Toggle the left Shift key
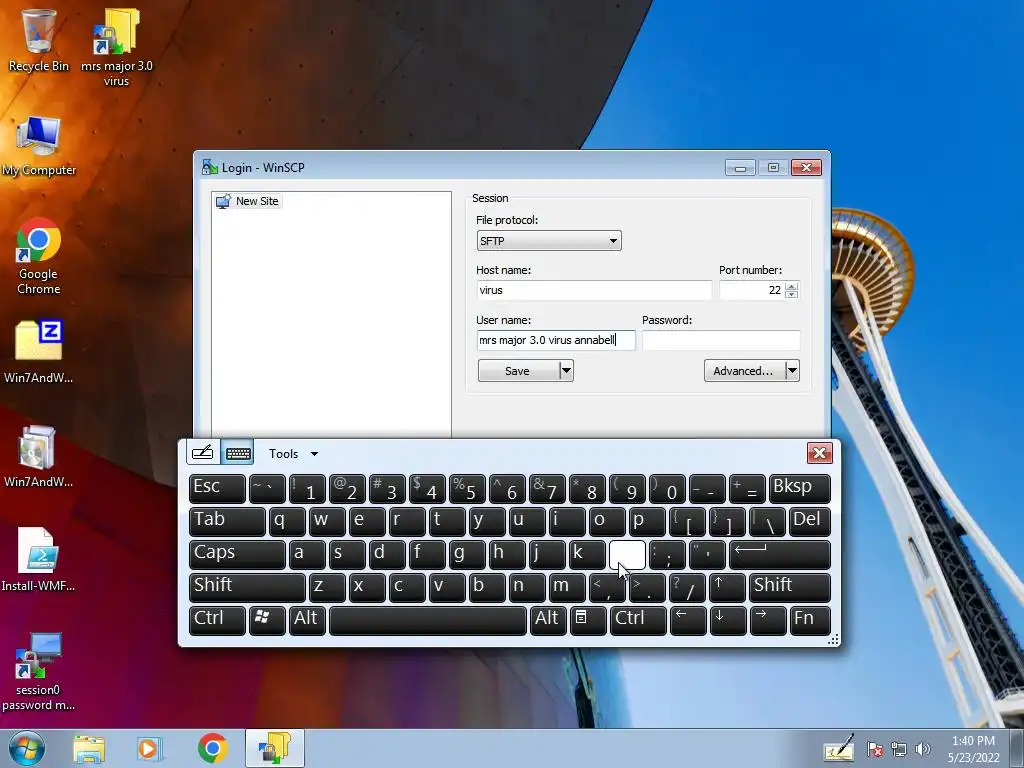This screenshot has height=768, width=1024. (247, 587)
